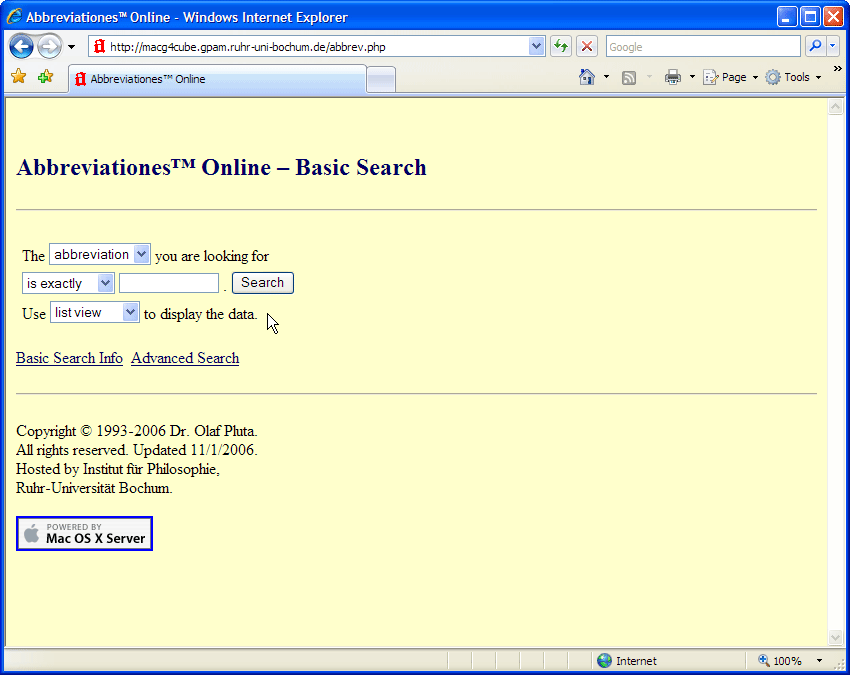Expand the "is exactly" match dropdown

click(x=68, y=284)
